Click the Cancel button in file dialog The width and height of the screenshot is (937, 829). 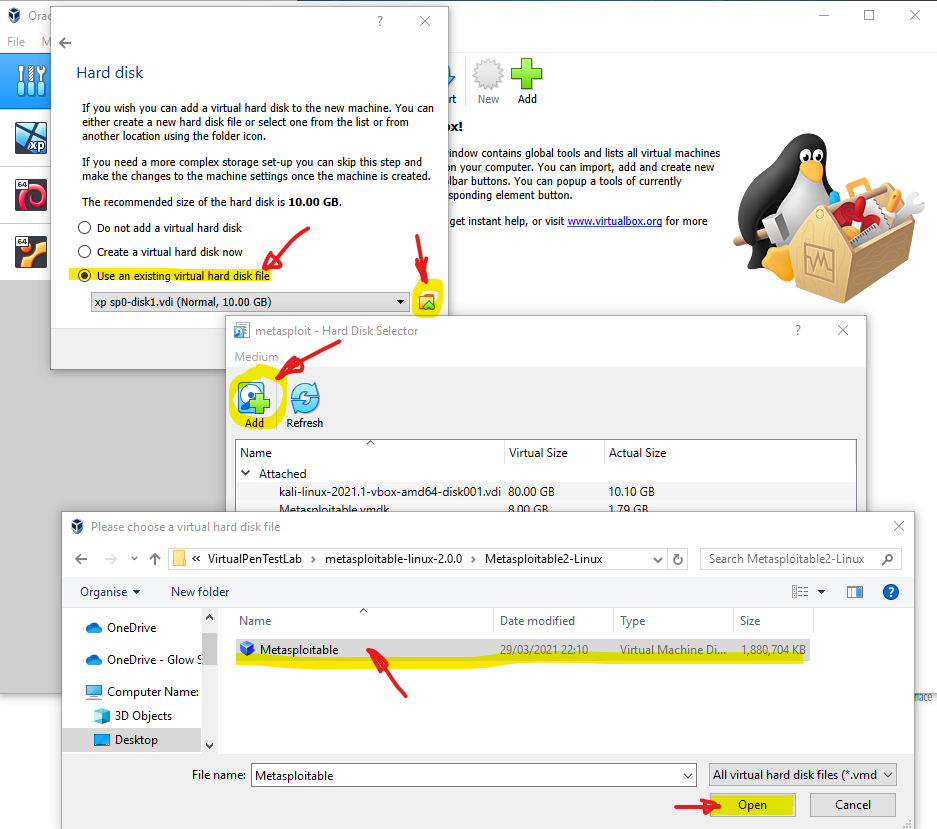coord(853,805)
